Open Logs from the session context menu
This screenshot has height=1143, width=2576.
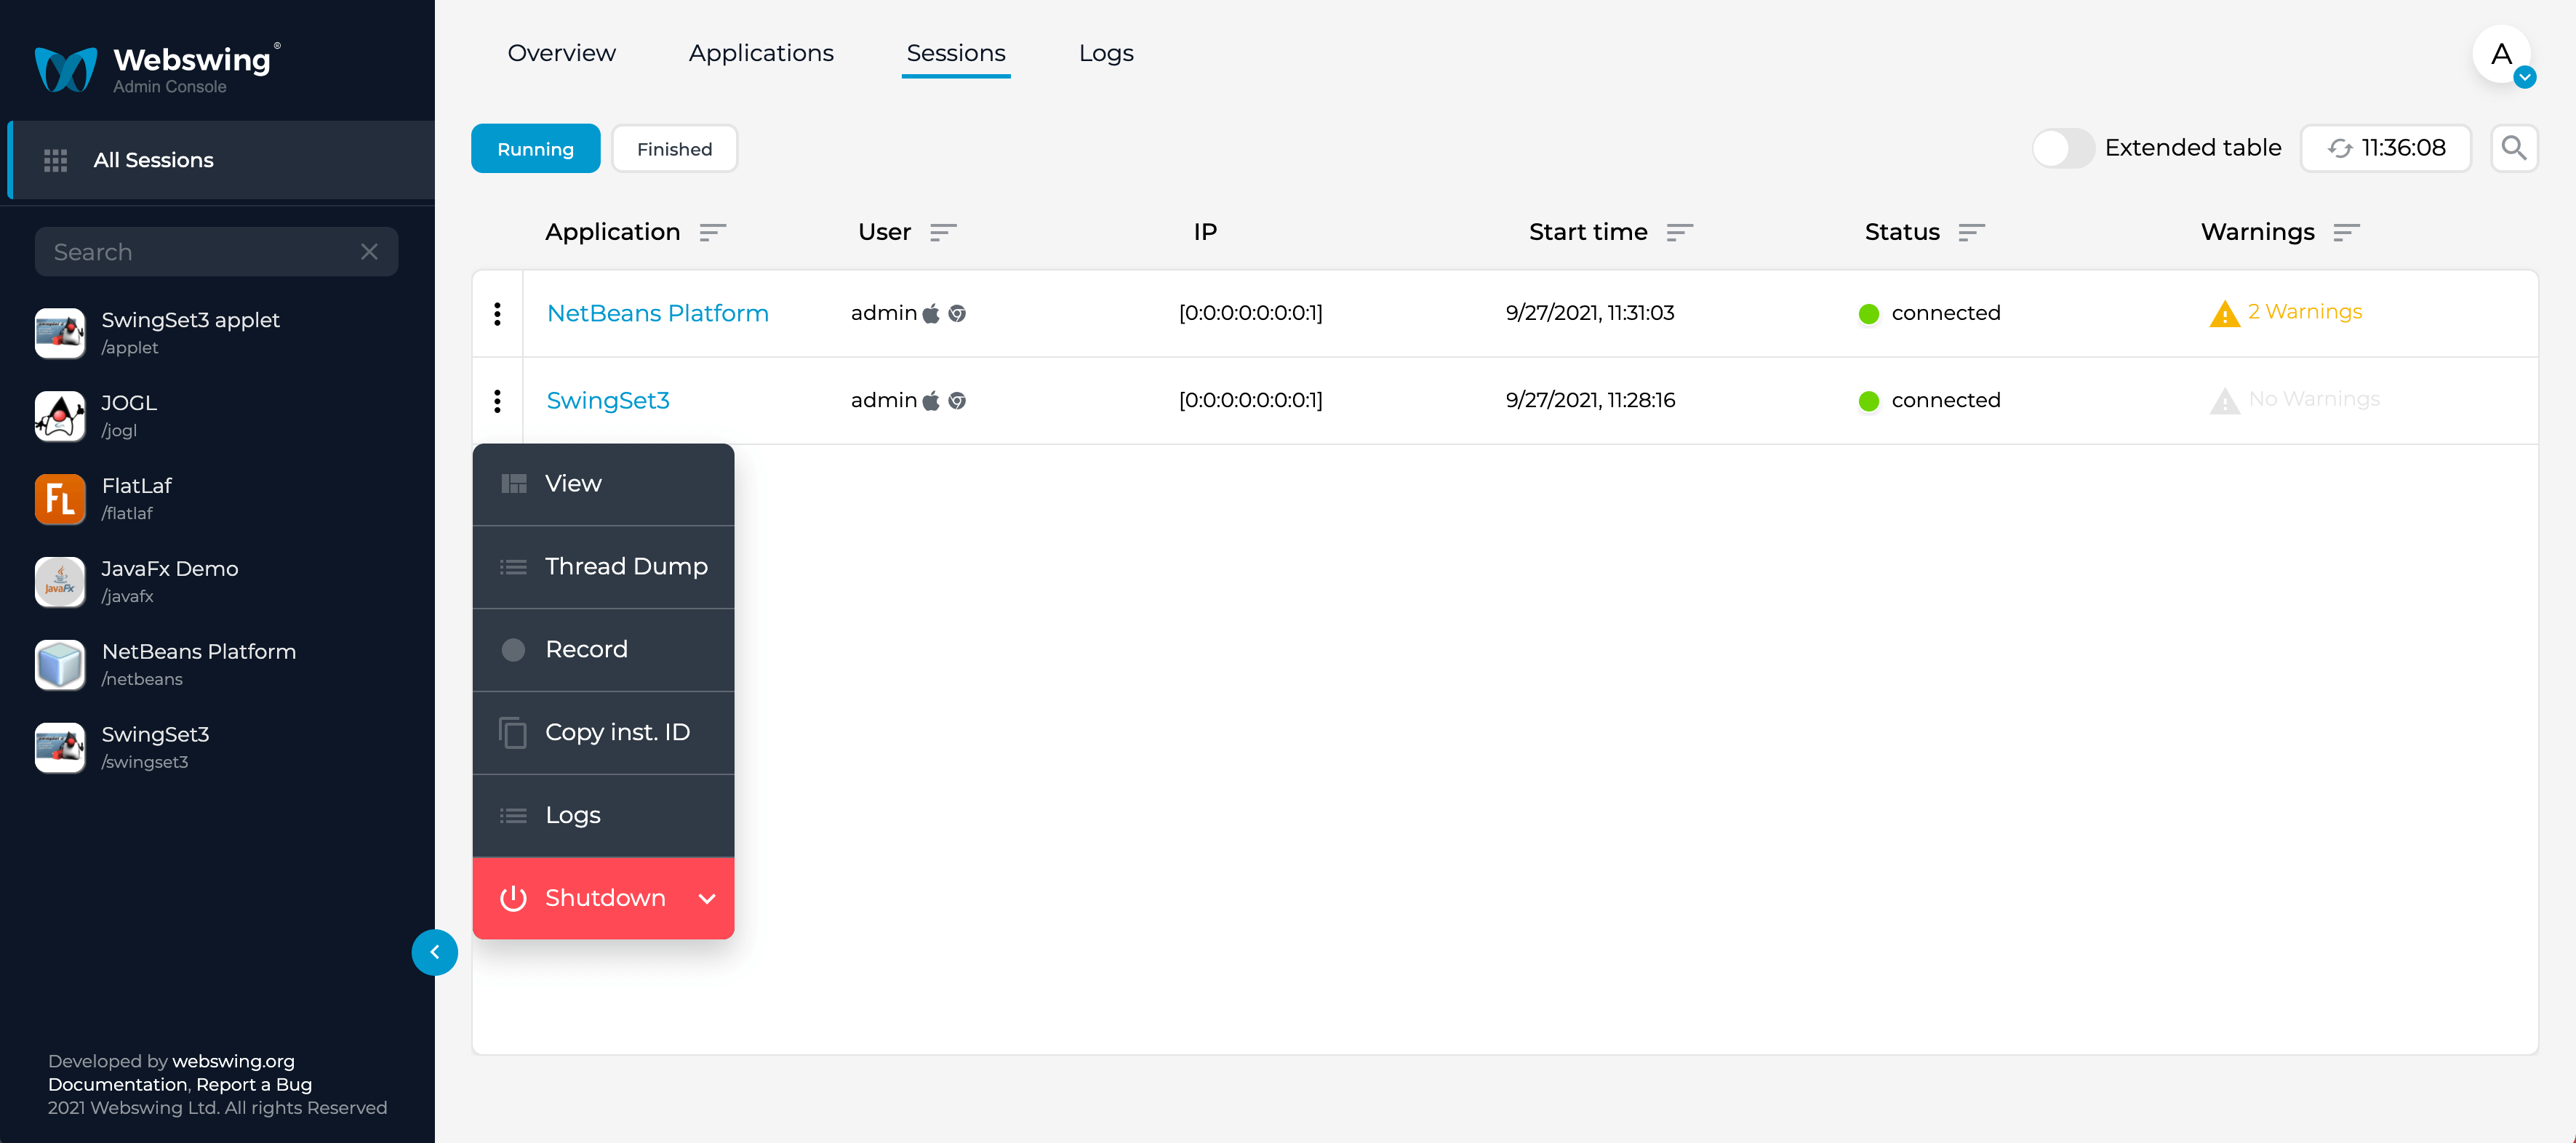[x=604, y=816]
